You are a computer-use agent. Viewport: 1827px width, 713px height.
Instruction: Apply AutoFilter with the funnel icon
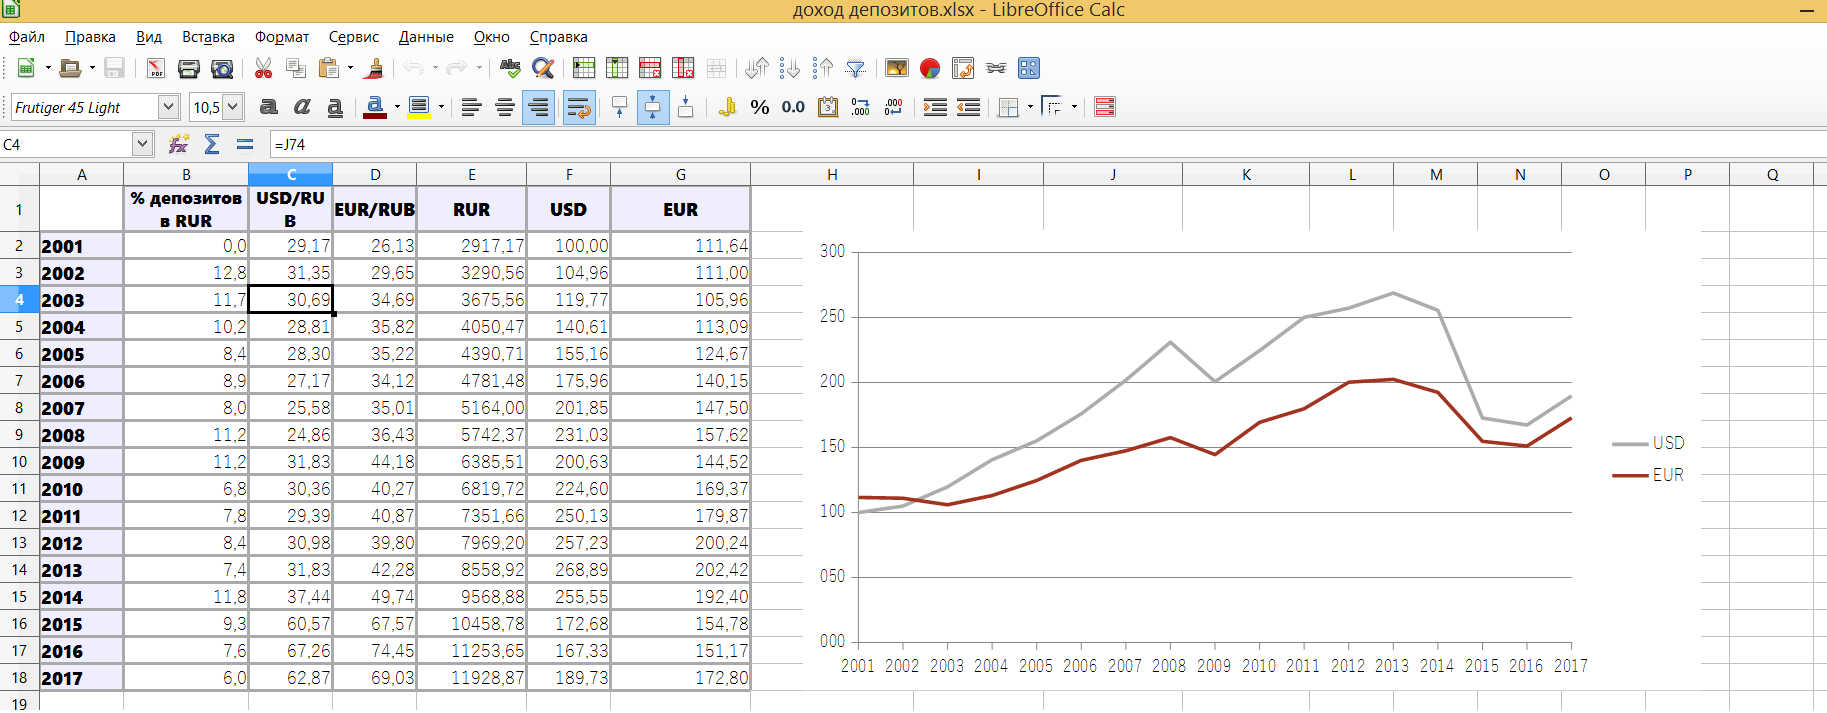pos(856,68)
